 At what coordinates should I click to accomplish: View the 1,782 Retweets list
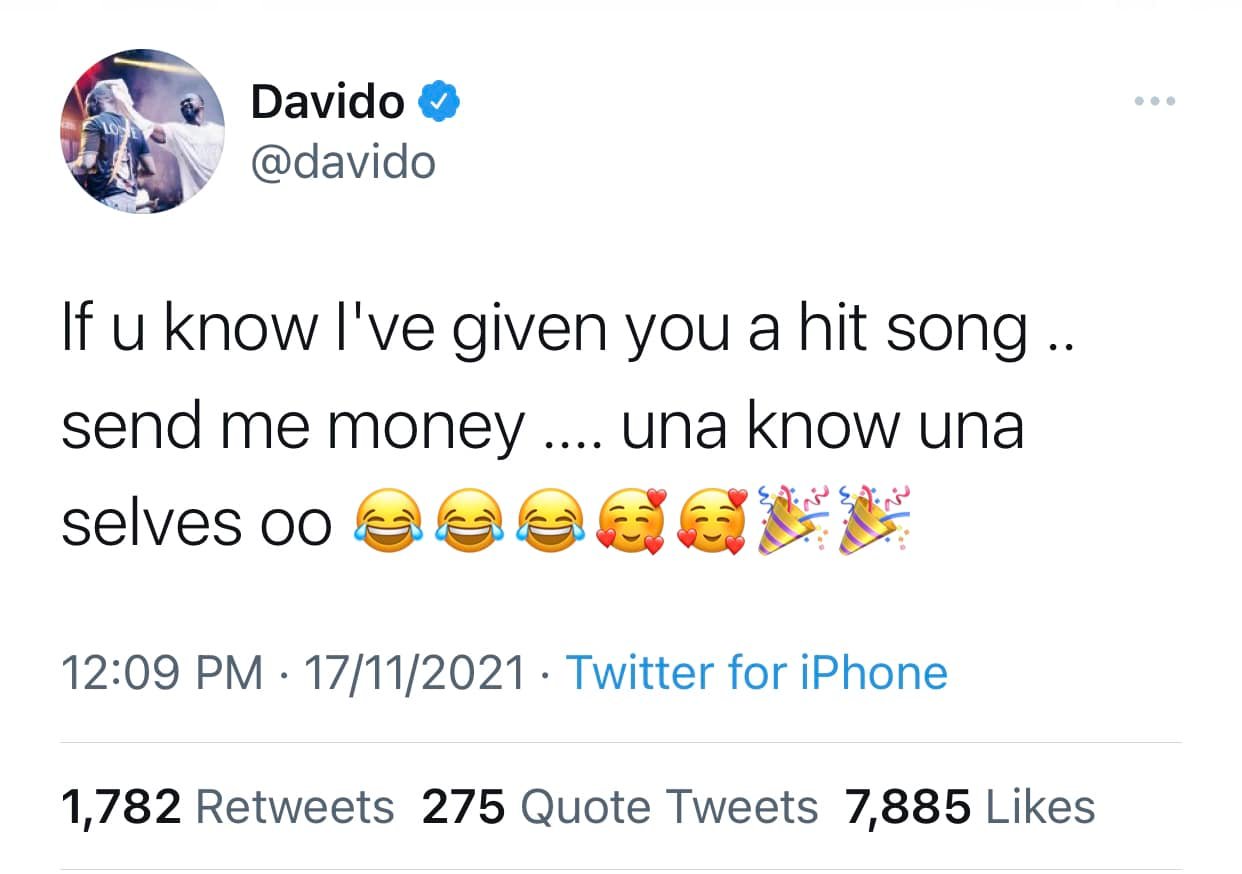[228, 807]
